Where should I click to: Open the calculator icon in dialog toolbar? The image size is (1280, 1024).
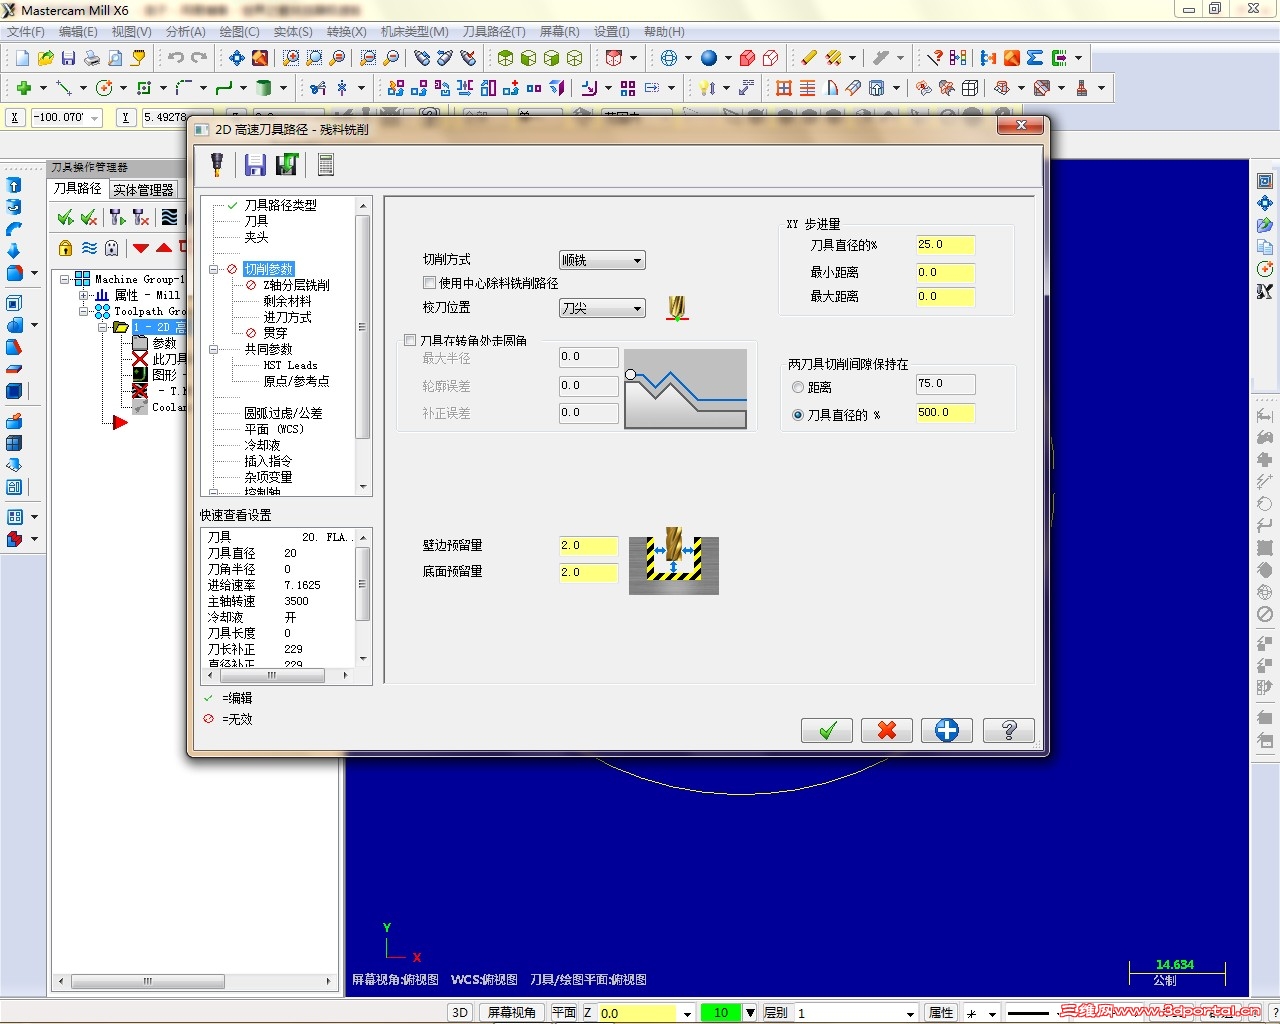[326, 164]
